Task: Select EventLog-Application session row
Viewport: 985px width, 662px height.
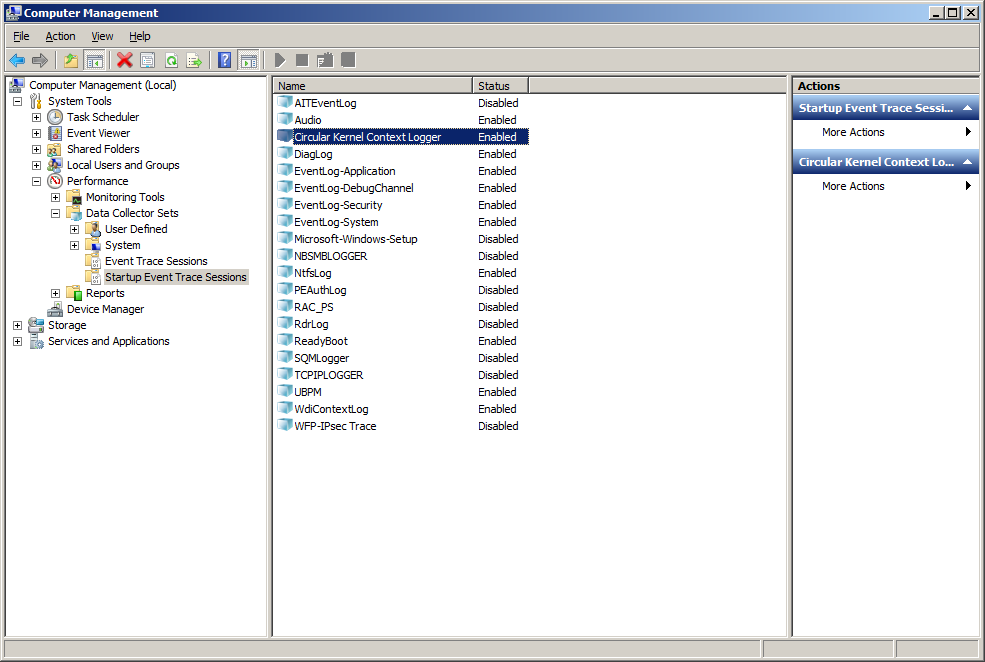Action: 402,171
